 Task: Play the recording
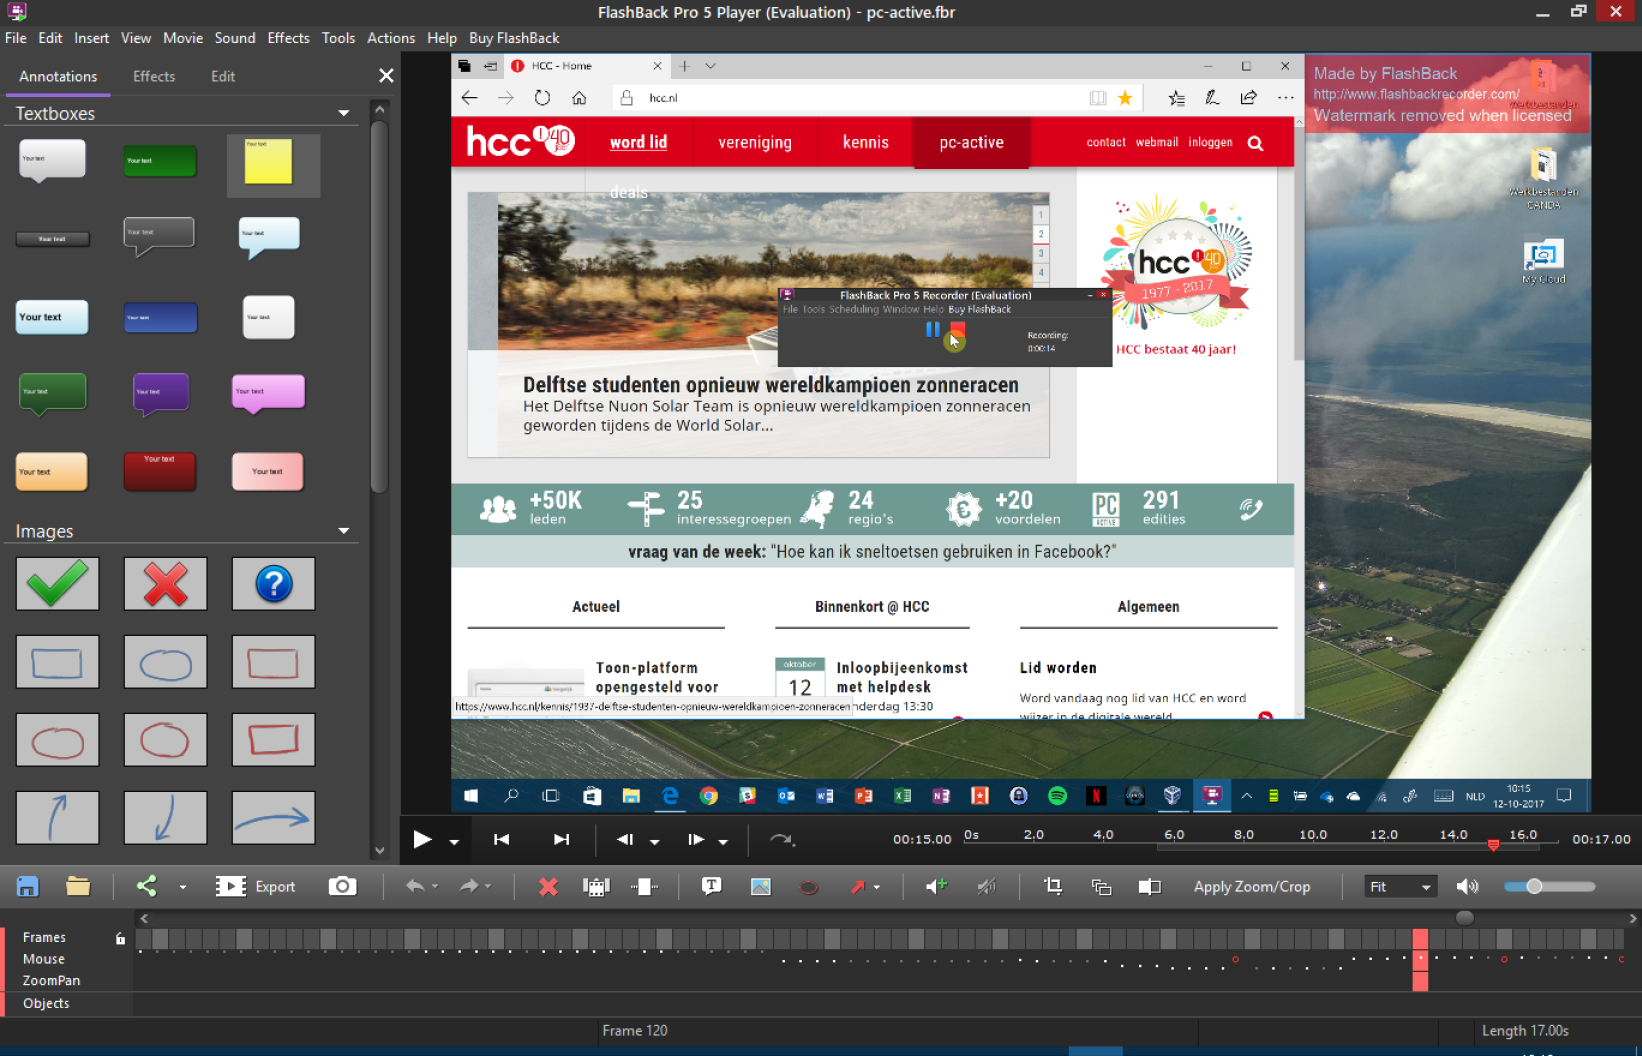click(422, 839)
